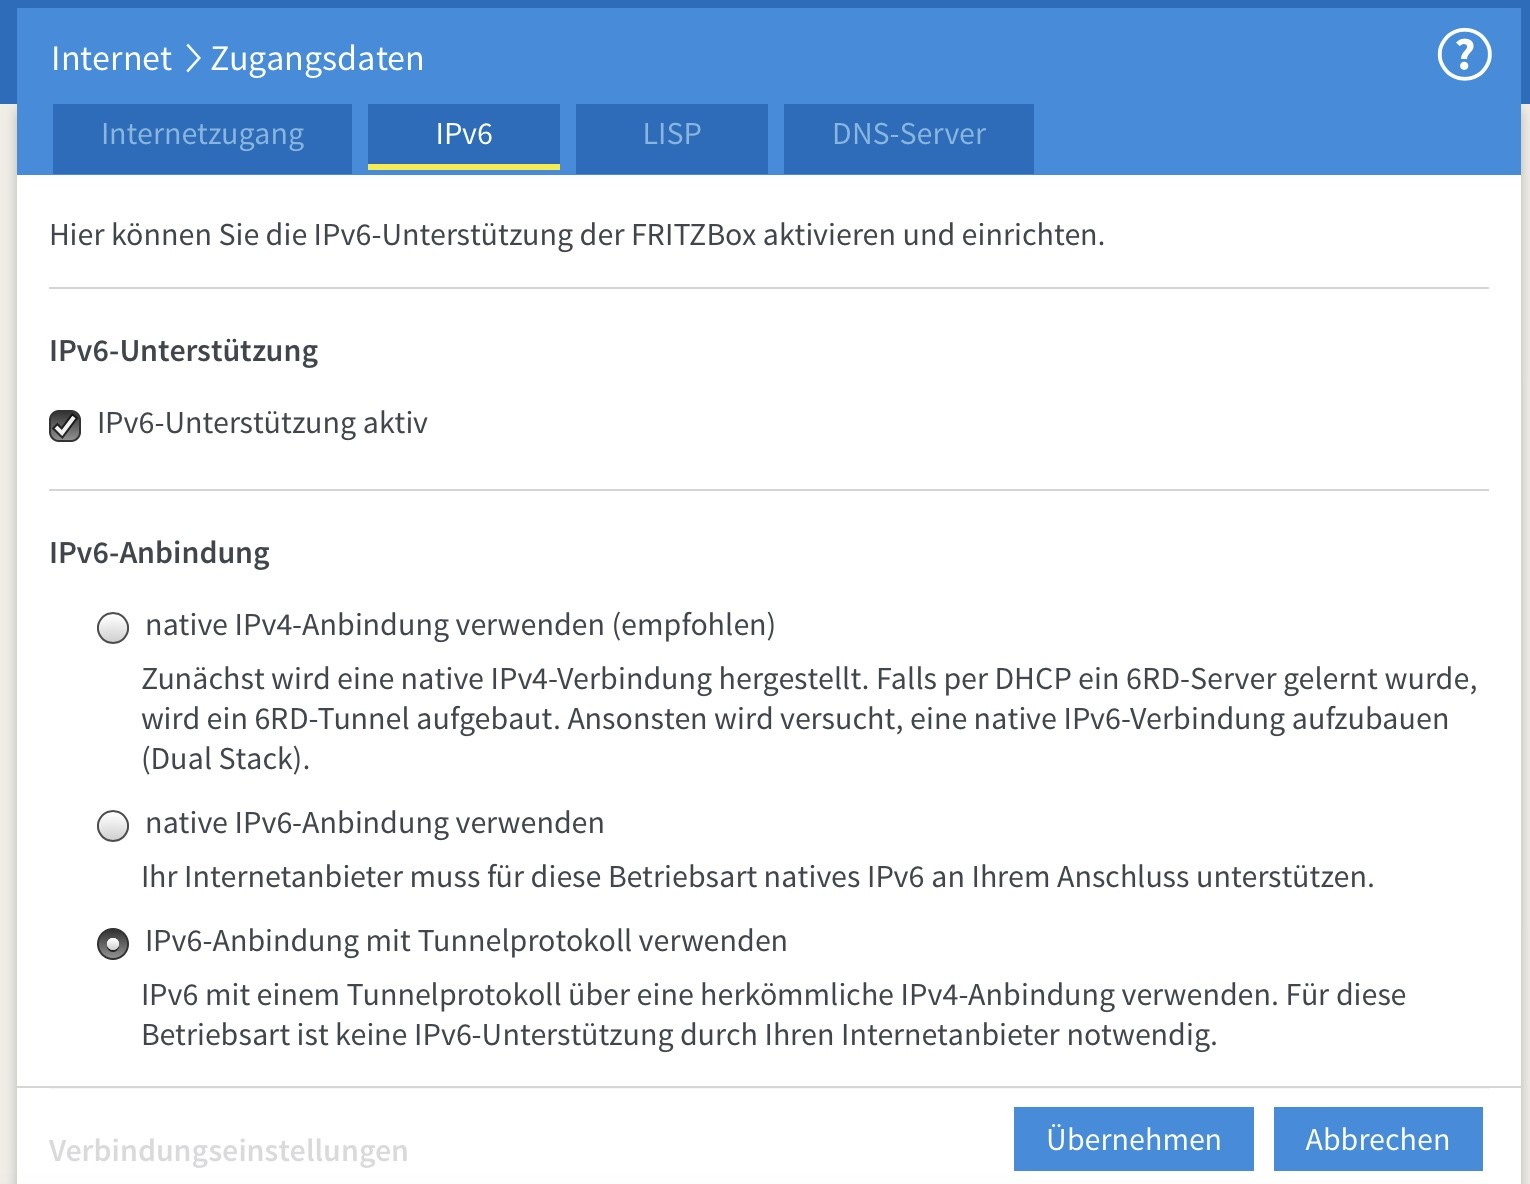Click the breadcrumb chevron separator after Internet
This screenshot has width=1530, height=1184.
192,59
